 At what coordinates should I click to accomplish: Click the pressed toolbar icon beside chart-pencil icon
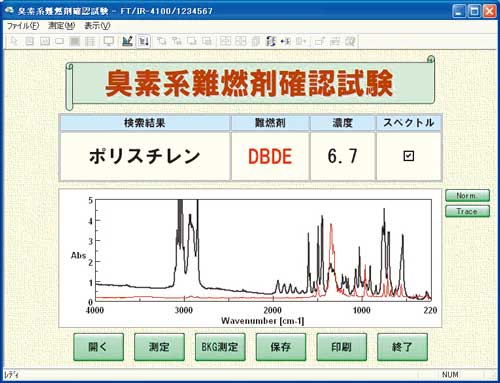coord(143,41)
